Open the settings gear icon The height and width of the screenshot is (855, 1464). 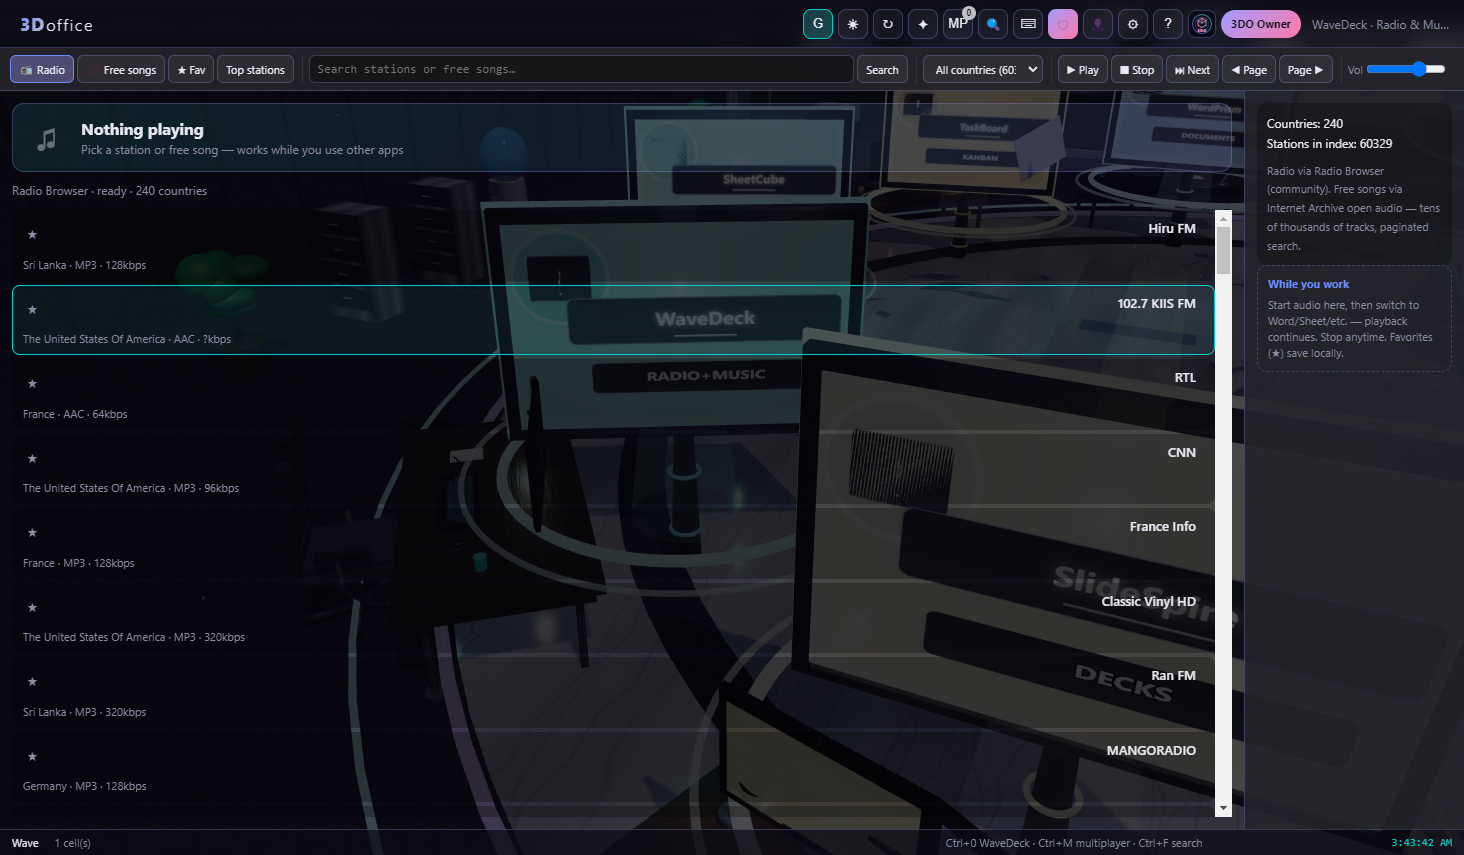pos(1133,24)
